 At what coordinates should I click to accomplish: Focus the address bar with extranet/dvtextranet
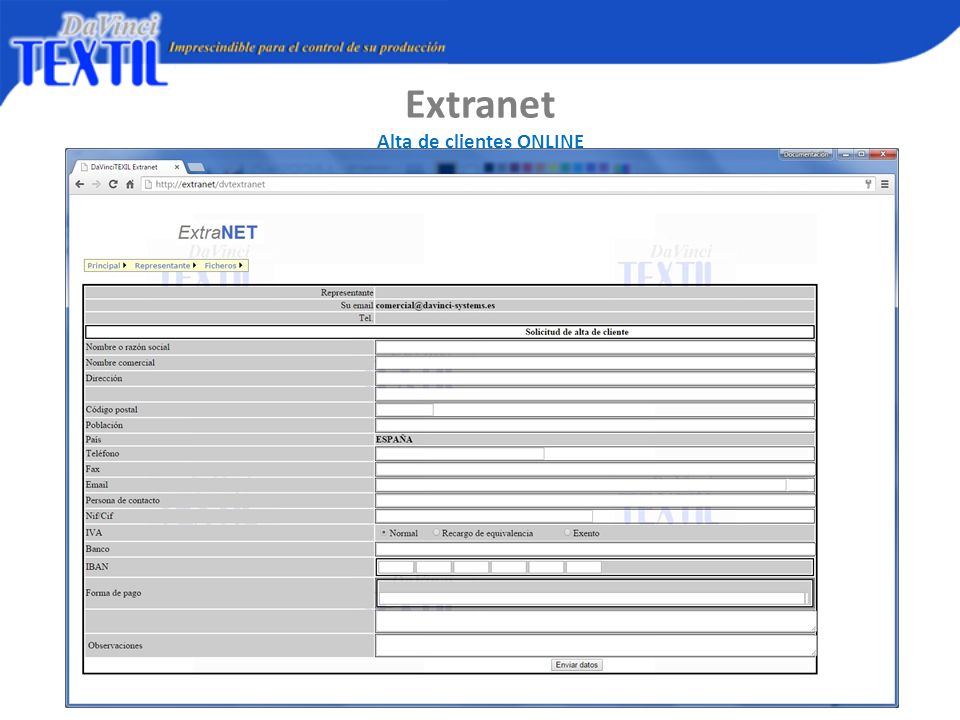(502, 184)
